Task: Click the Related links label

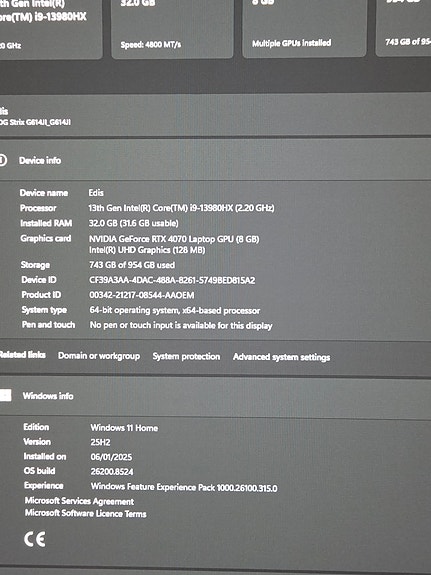Action: (x=23, y=355)
